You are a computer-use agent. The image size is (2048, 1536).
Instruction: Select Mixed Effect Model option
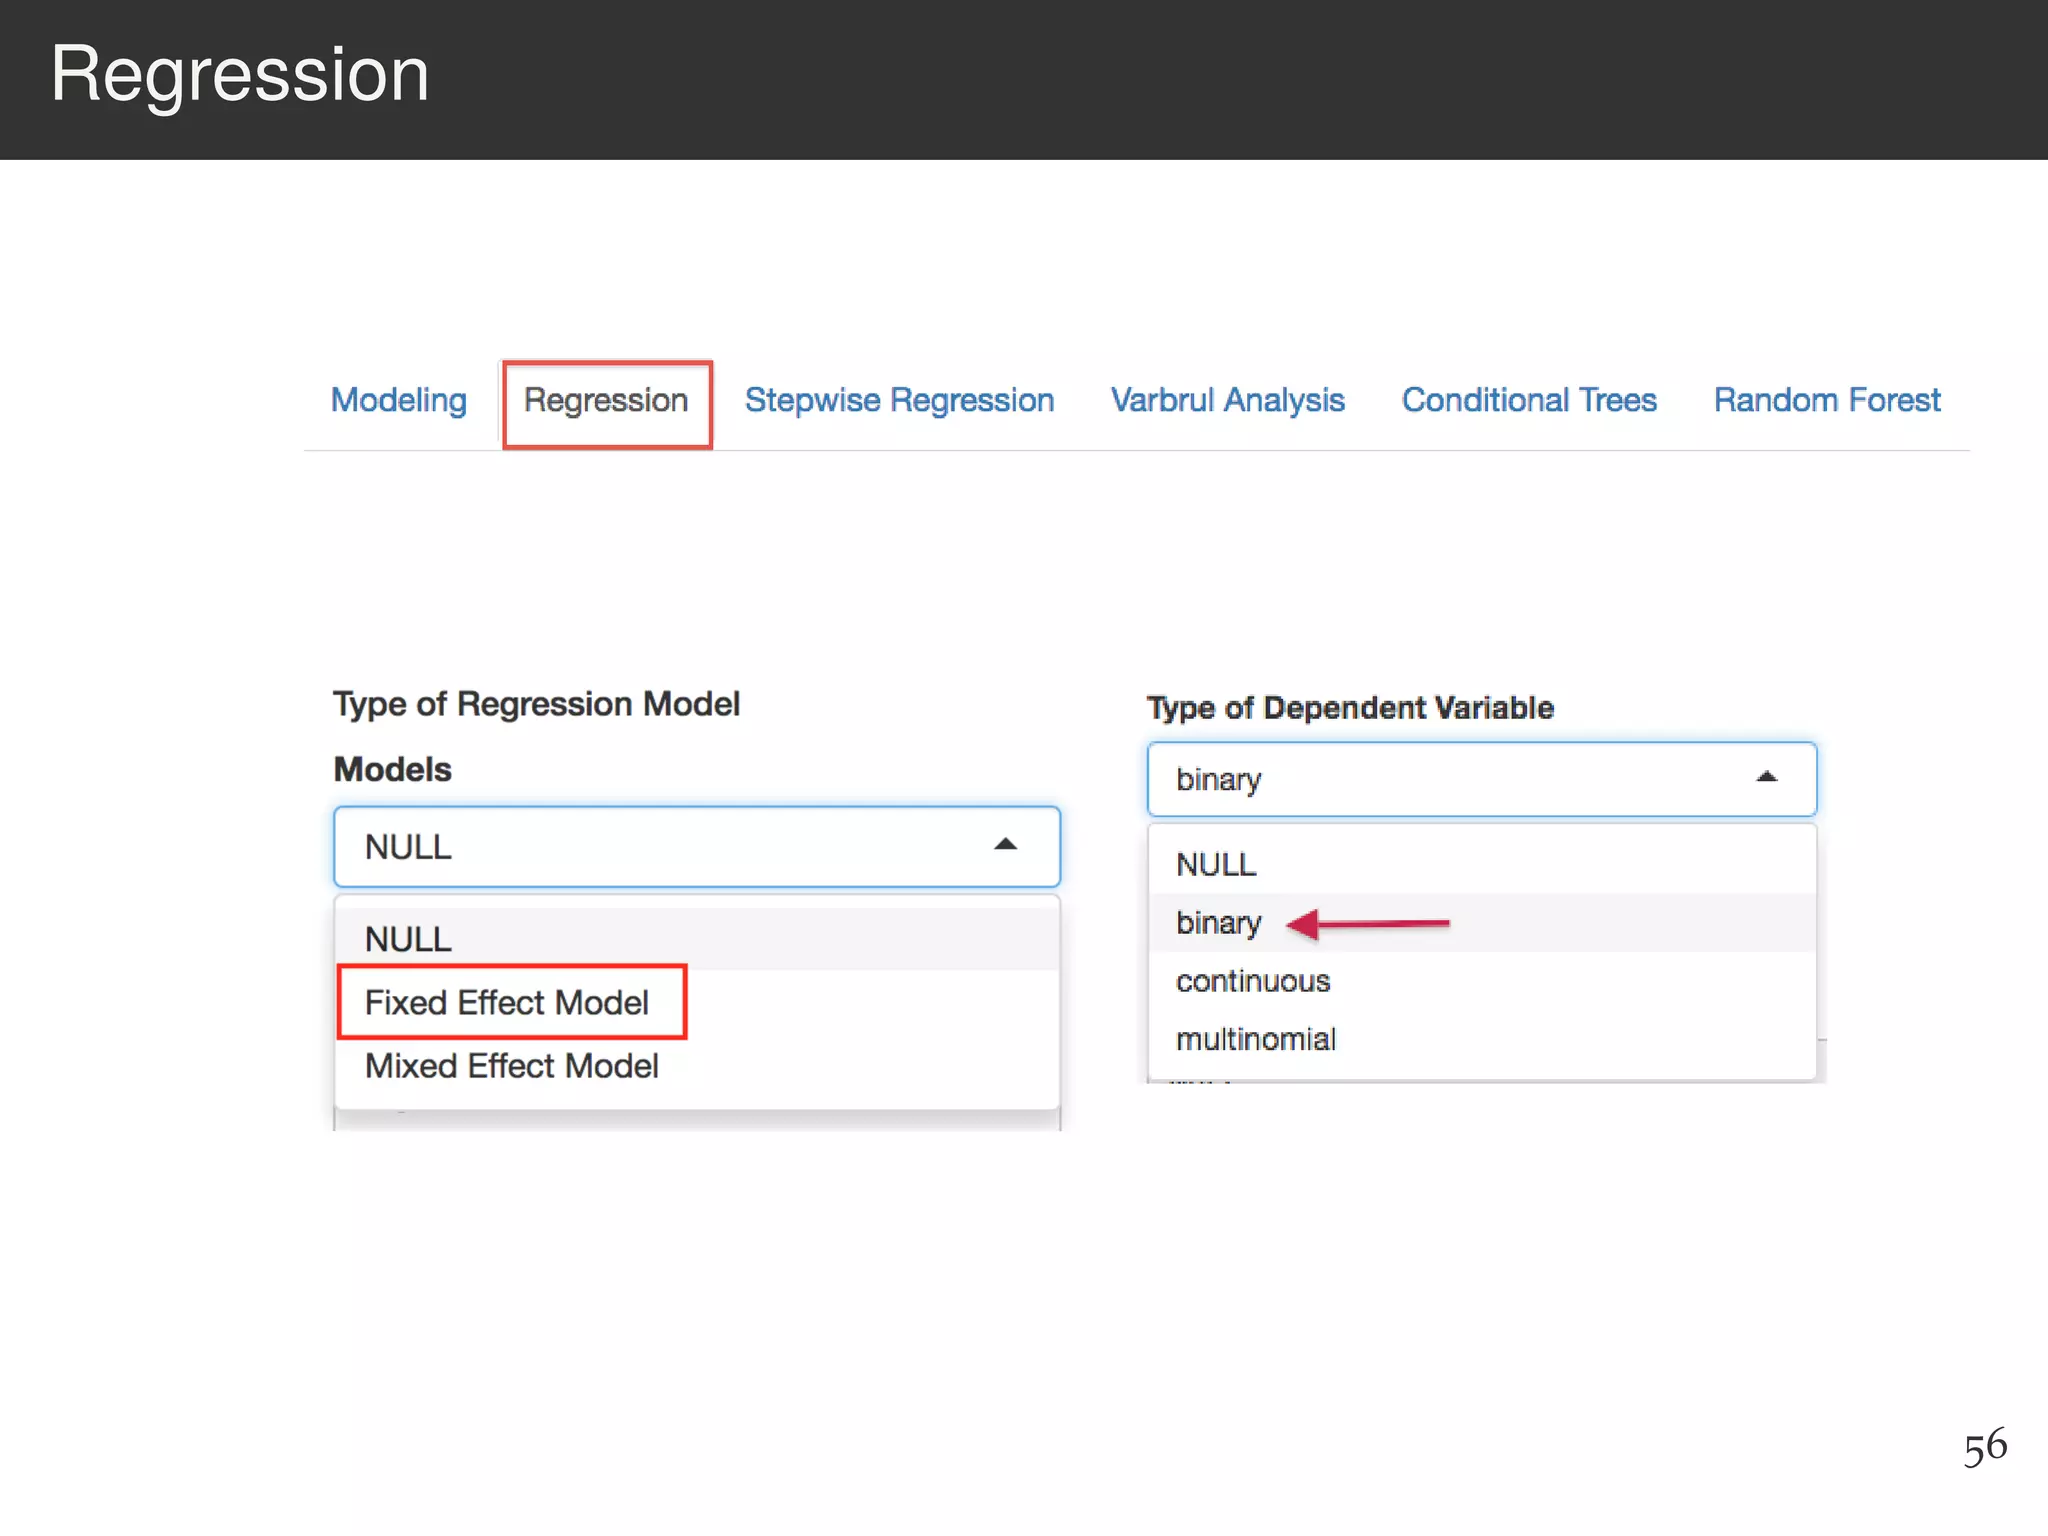511,1066
